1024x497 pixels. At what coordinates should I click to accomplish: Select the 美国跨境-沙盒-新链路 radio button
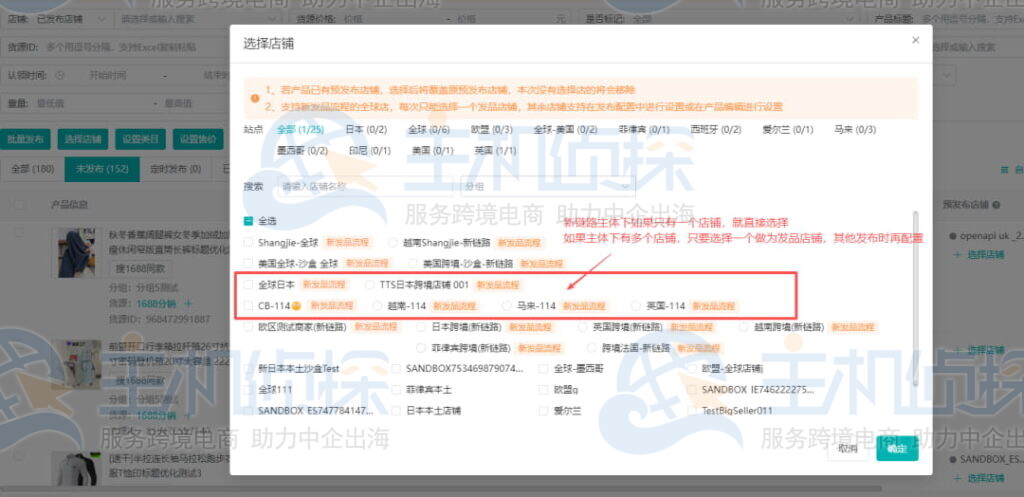(x=413, y=264)
